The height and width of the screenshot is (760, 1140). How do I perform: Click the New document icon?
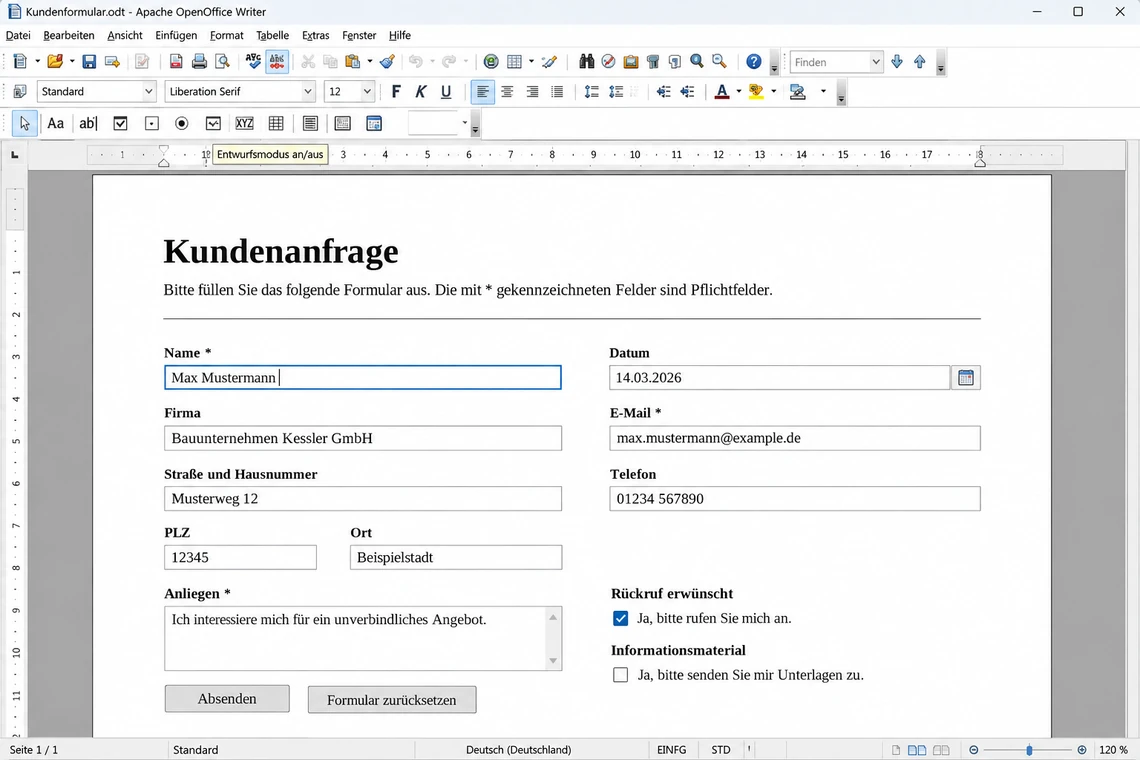click(x=20, y=62)
